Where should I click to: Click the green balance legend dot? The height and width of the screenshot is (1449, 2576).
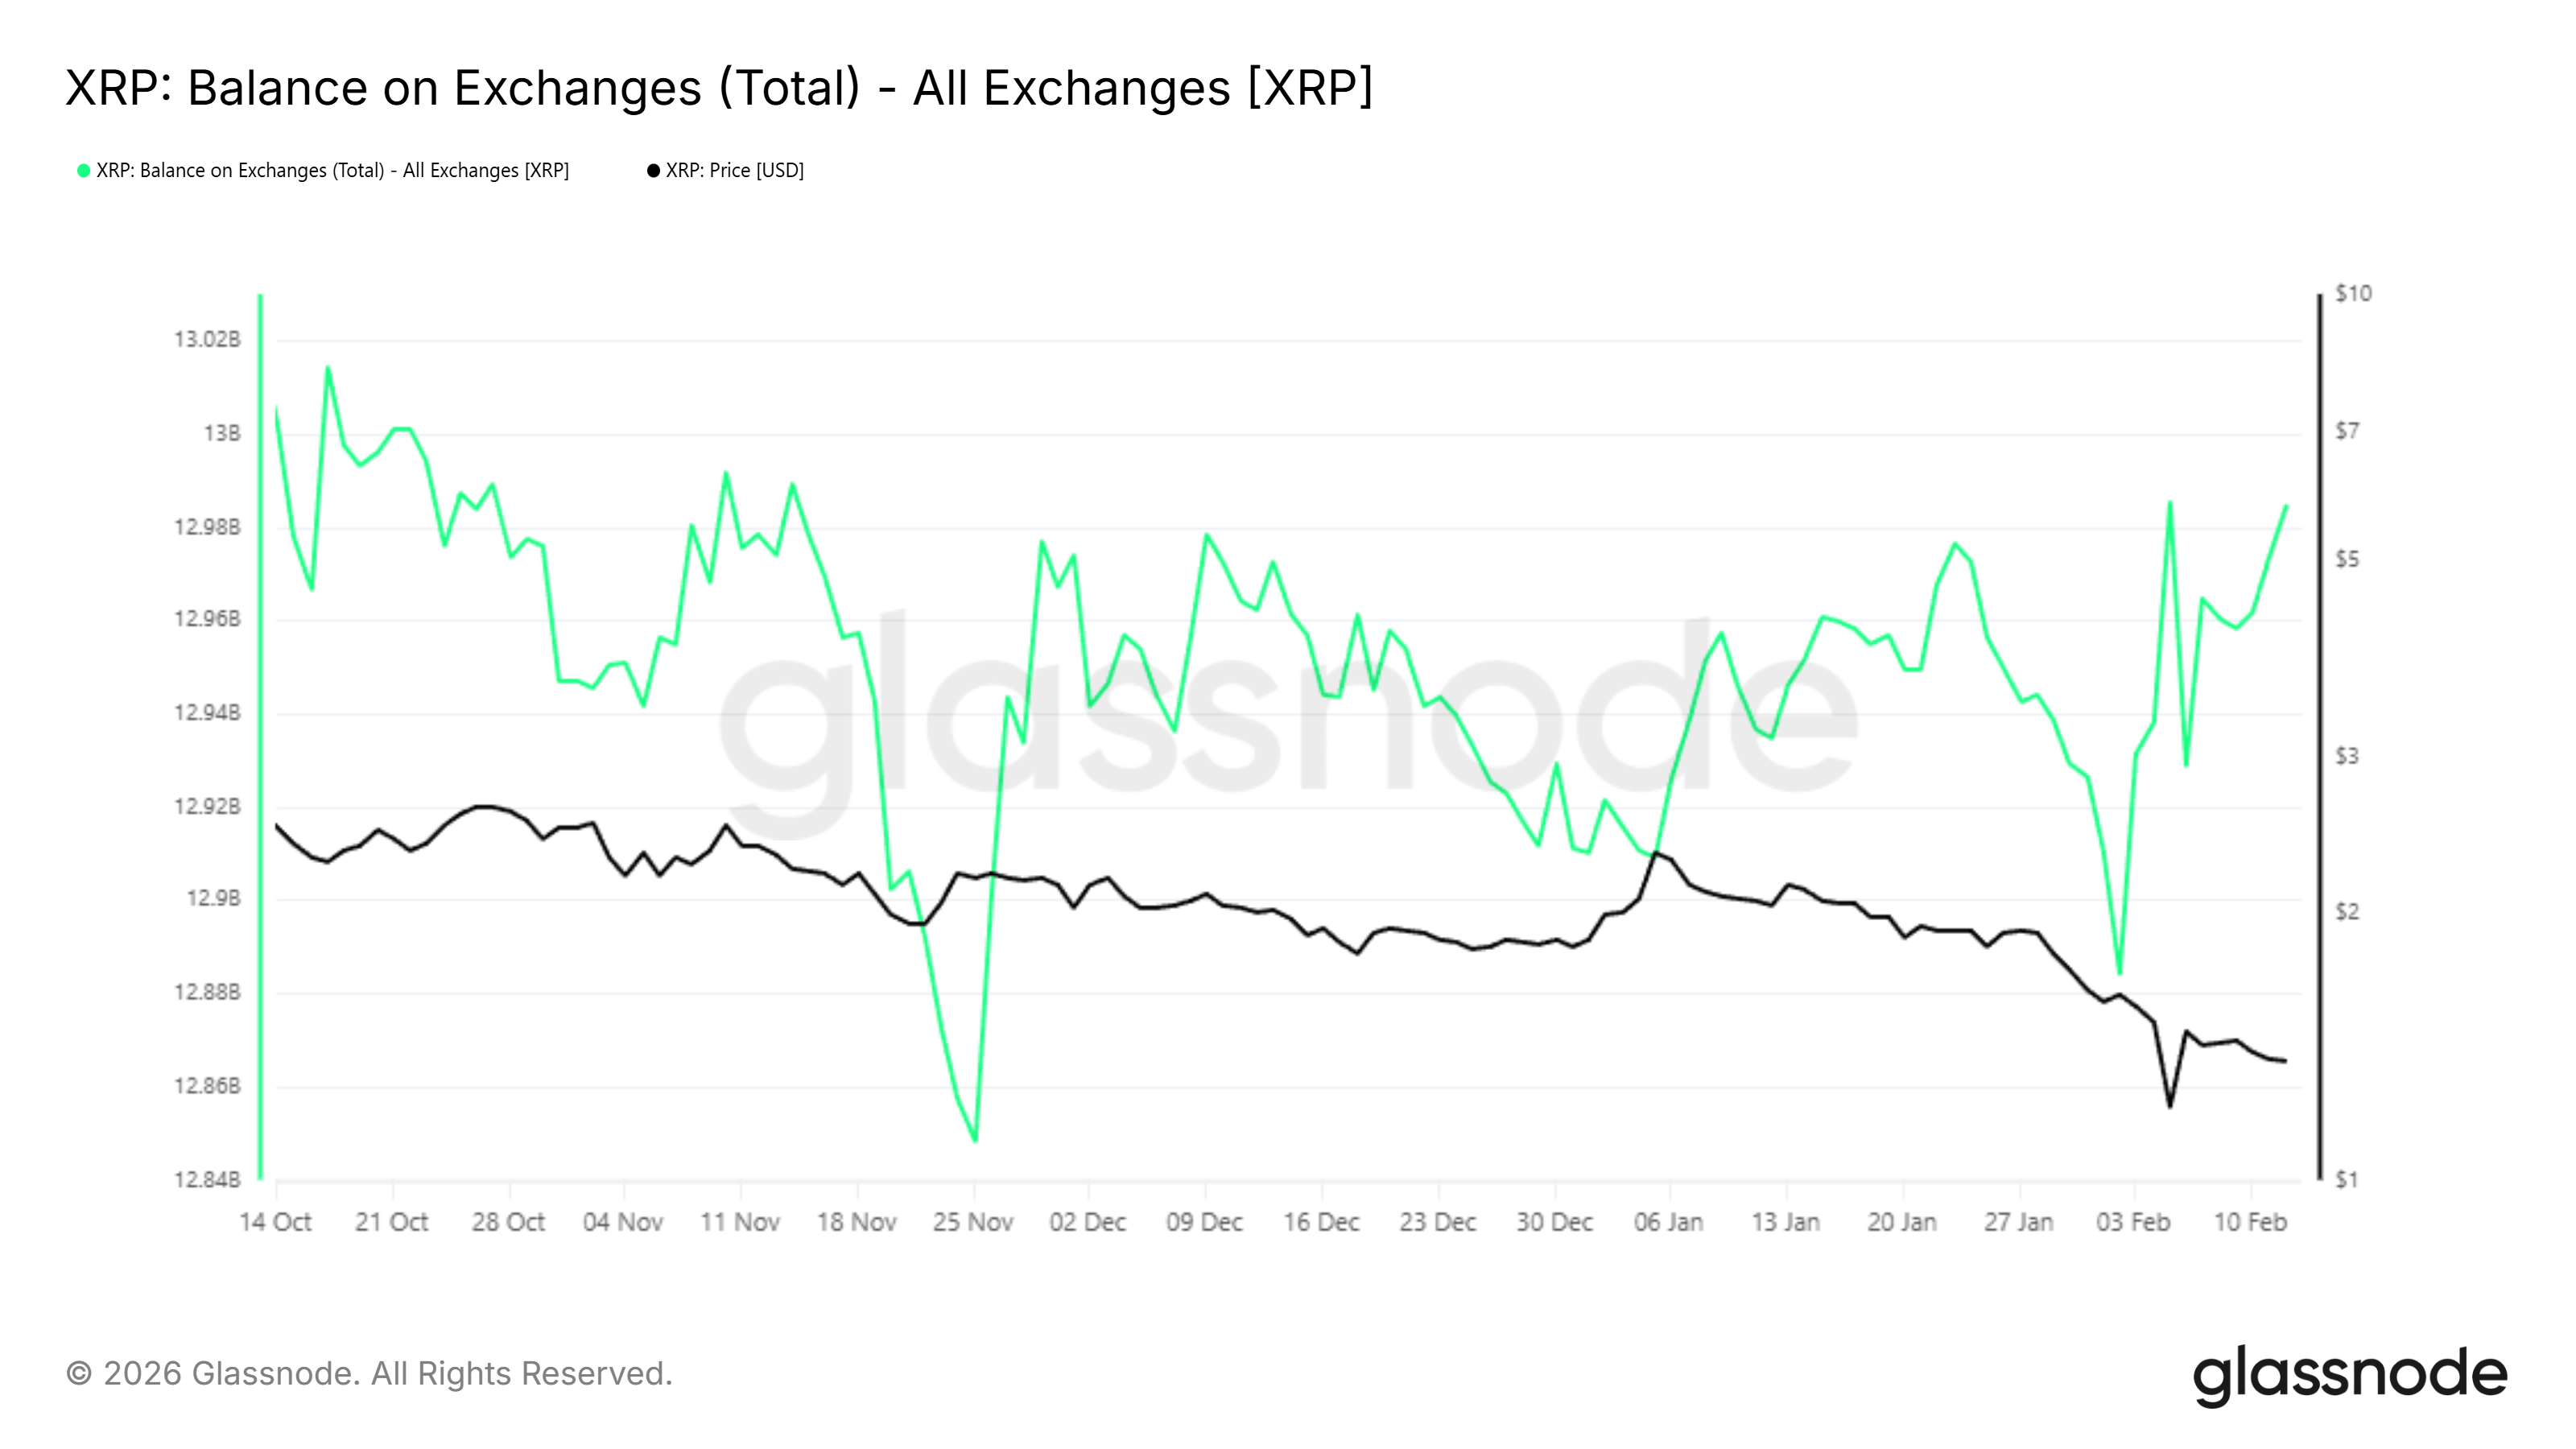click(84, 171)
